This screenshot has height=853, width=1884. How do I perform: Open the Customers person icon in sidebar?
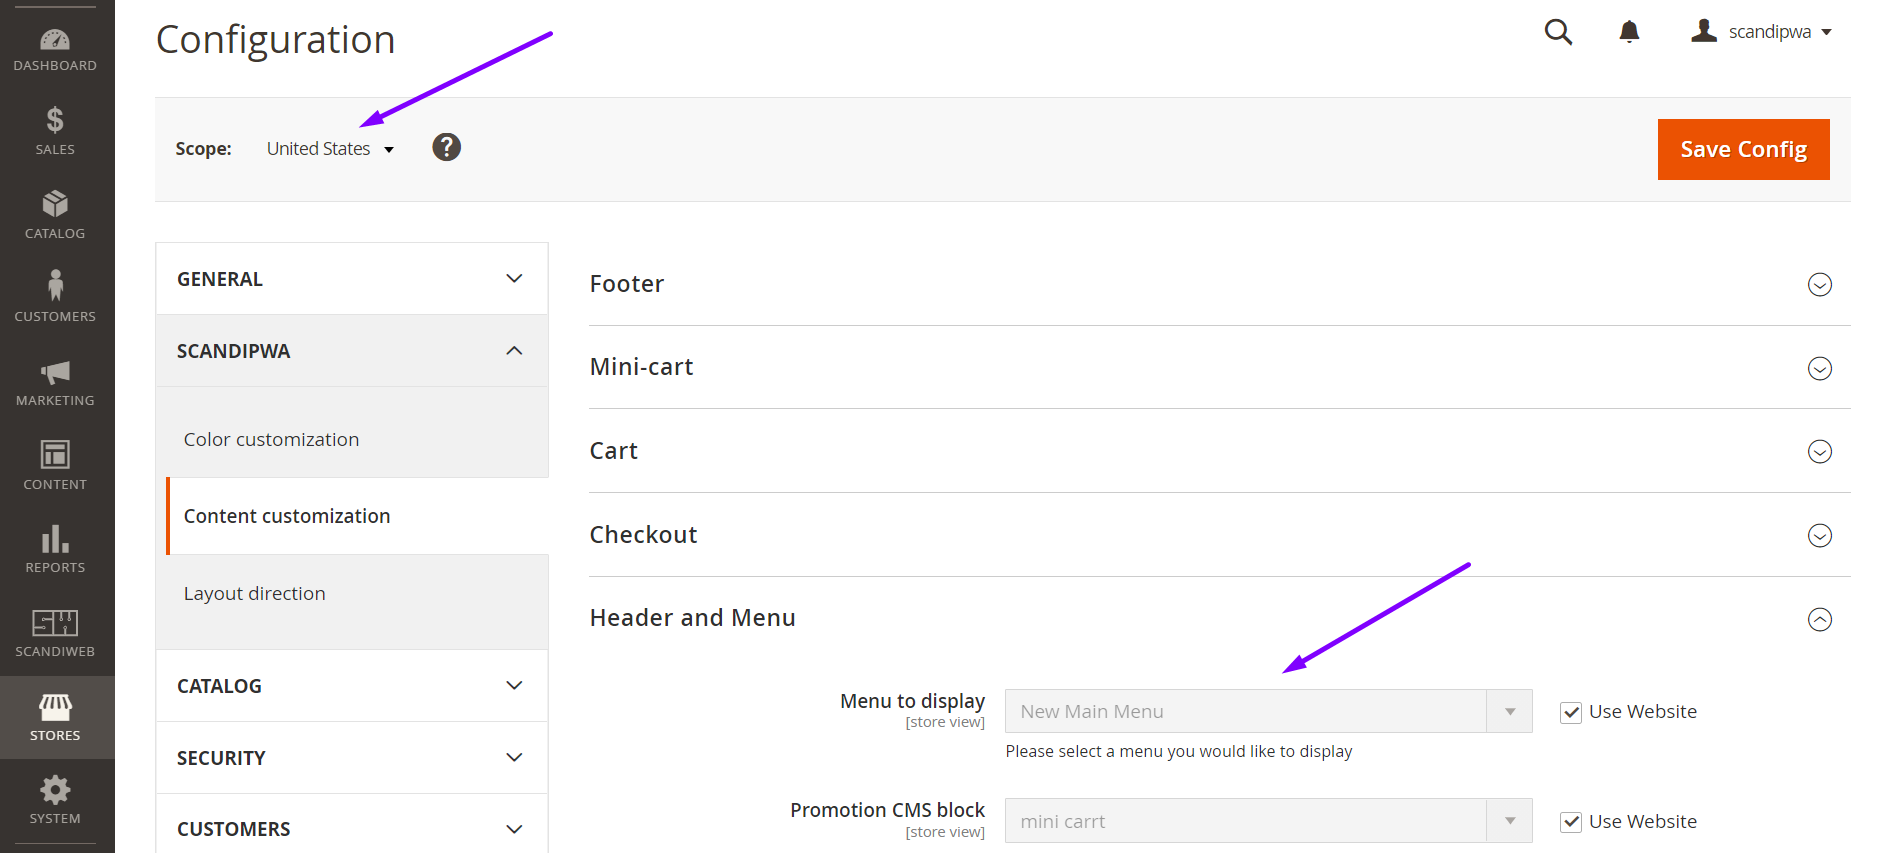tap(55, 285)
